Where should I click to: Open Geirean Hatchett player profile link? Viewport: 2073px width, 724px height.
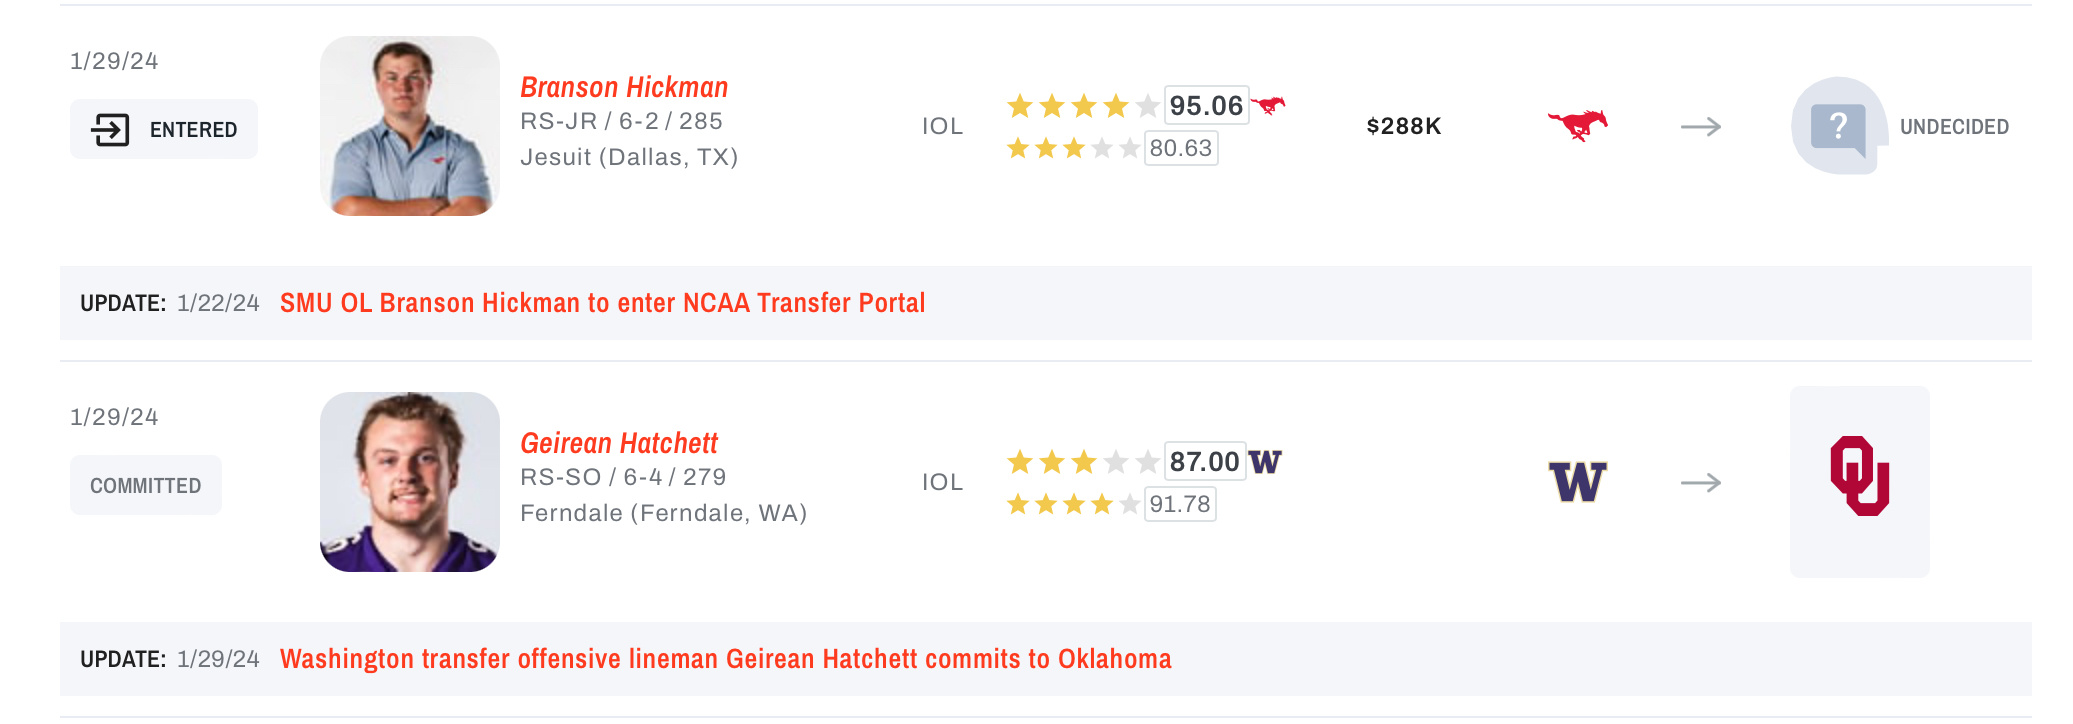click(619, 444)
